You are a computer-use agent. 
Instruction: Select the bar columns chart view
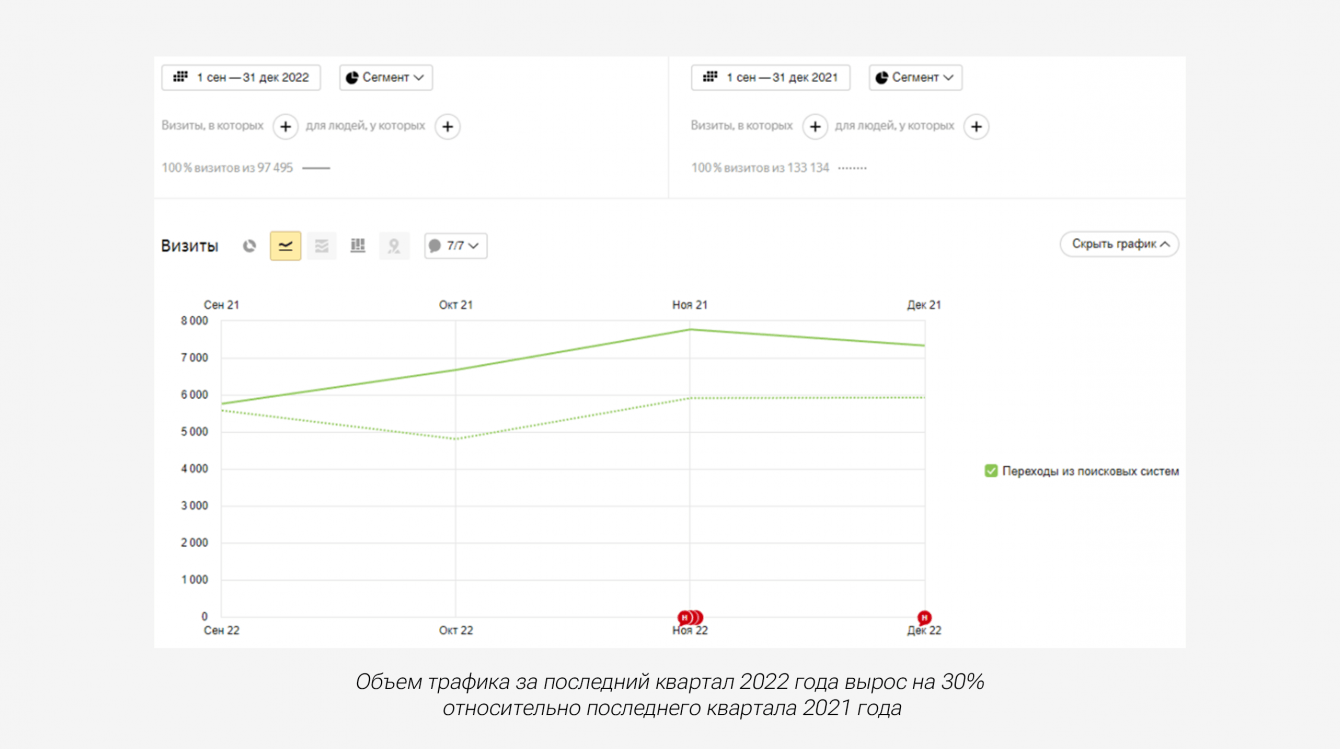pos(358,246)
